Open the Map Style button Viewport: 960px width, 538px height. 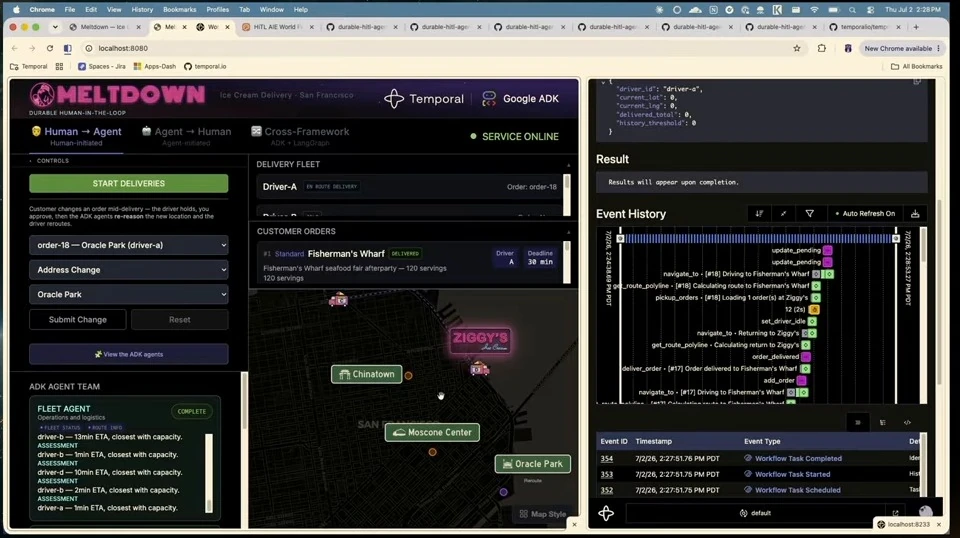pos(543,514)
